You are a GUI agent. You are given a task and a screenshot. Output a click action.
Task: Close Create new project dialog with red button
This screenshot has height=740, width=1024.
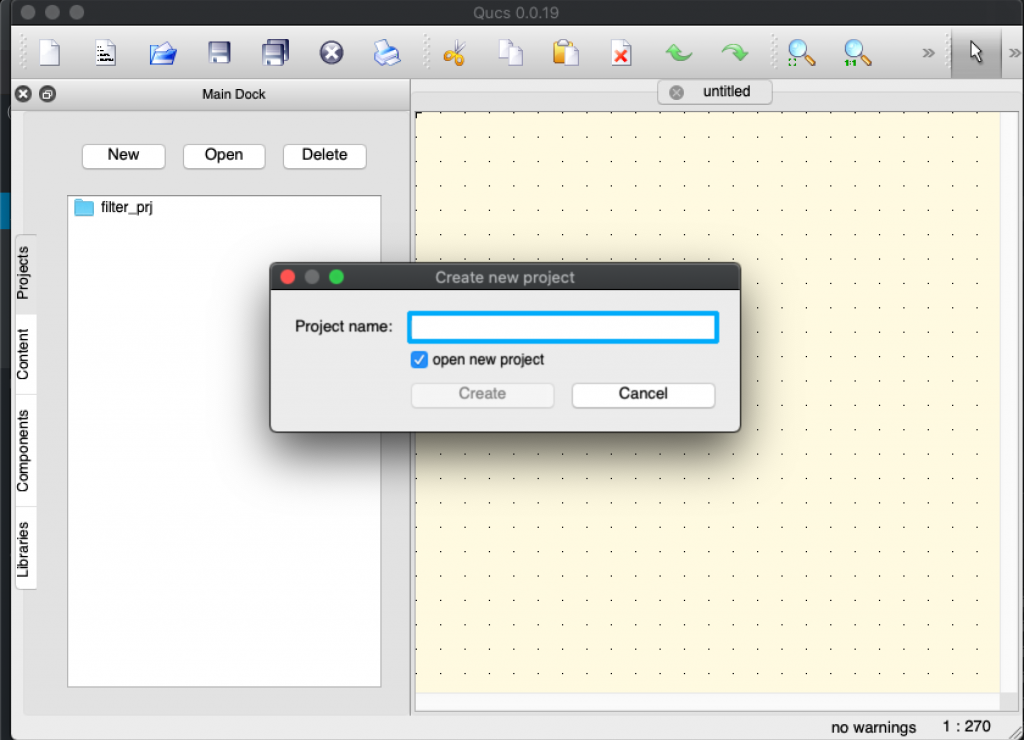tap(287, 277)
